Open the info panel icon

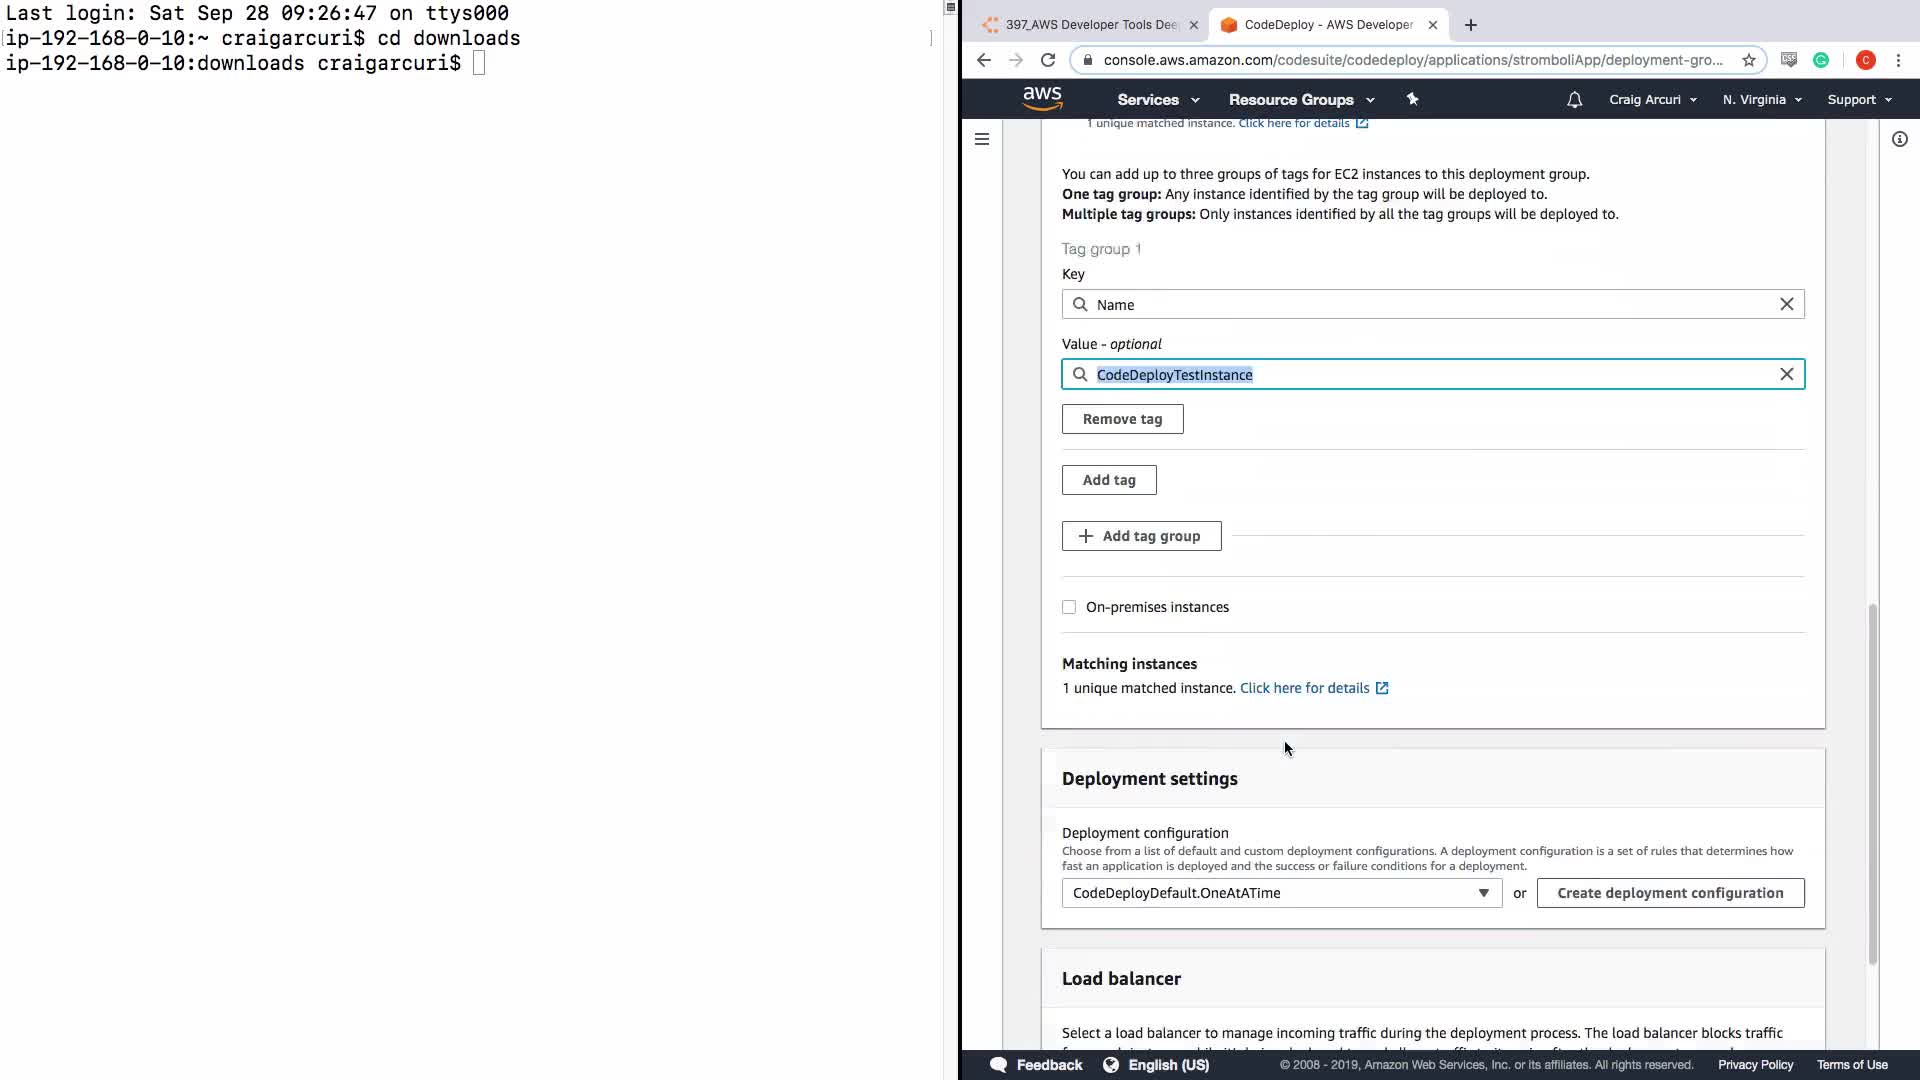[1899, 139]
